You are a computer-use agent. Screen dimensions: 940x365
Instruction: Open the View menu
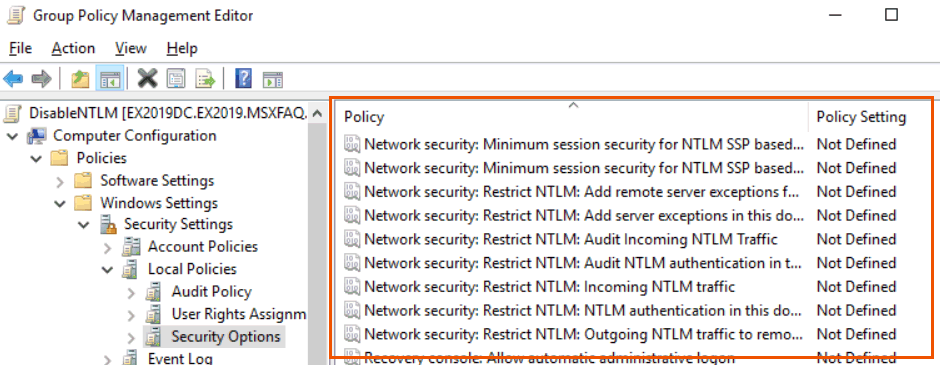coord(131,49)
